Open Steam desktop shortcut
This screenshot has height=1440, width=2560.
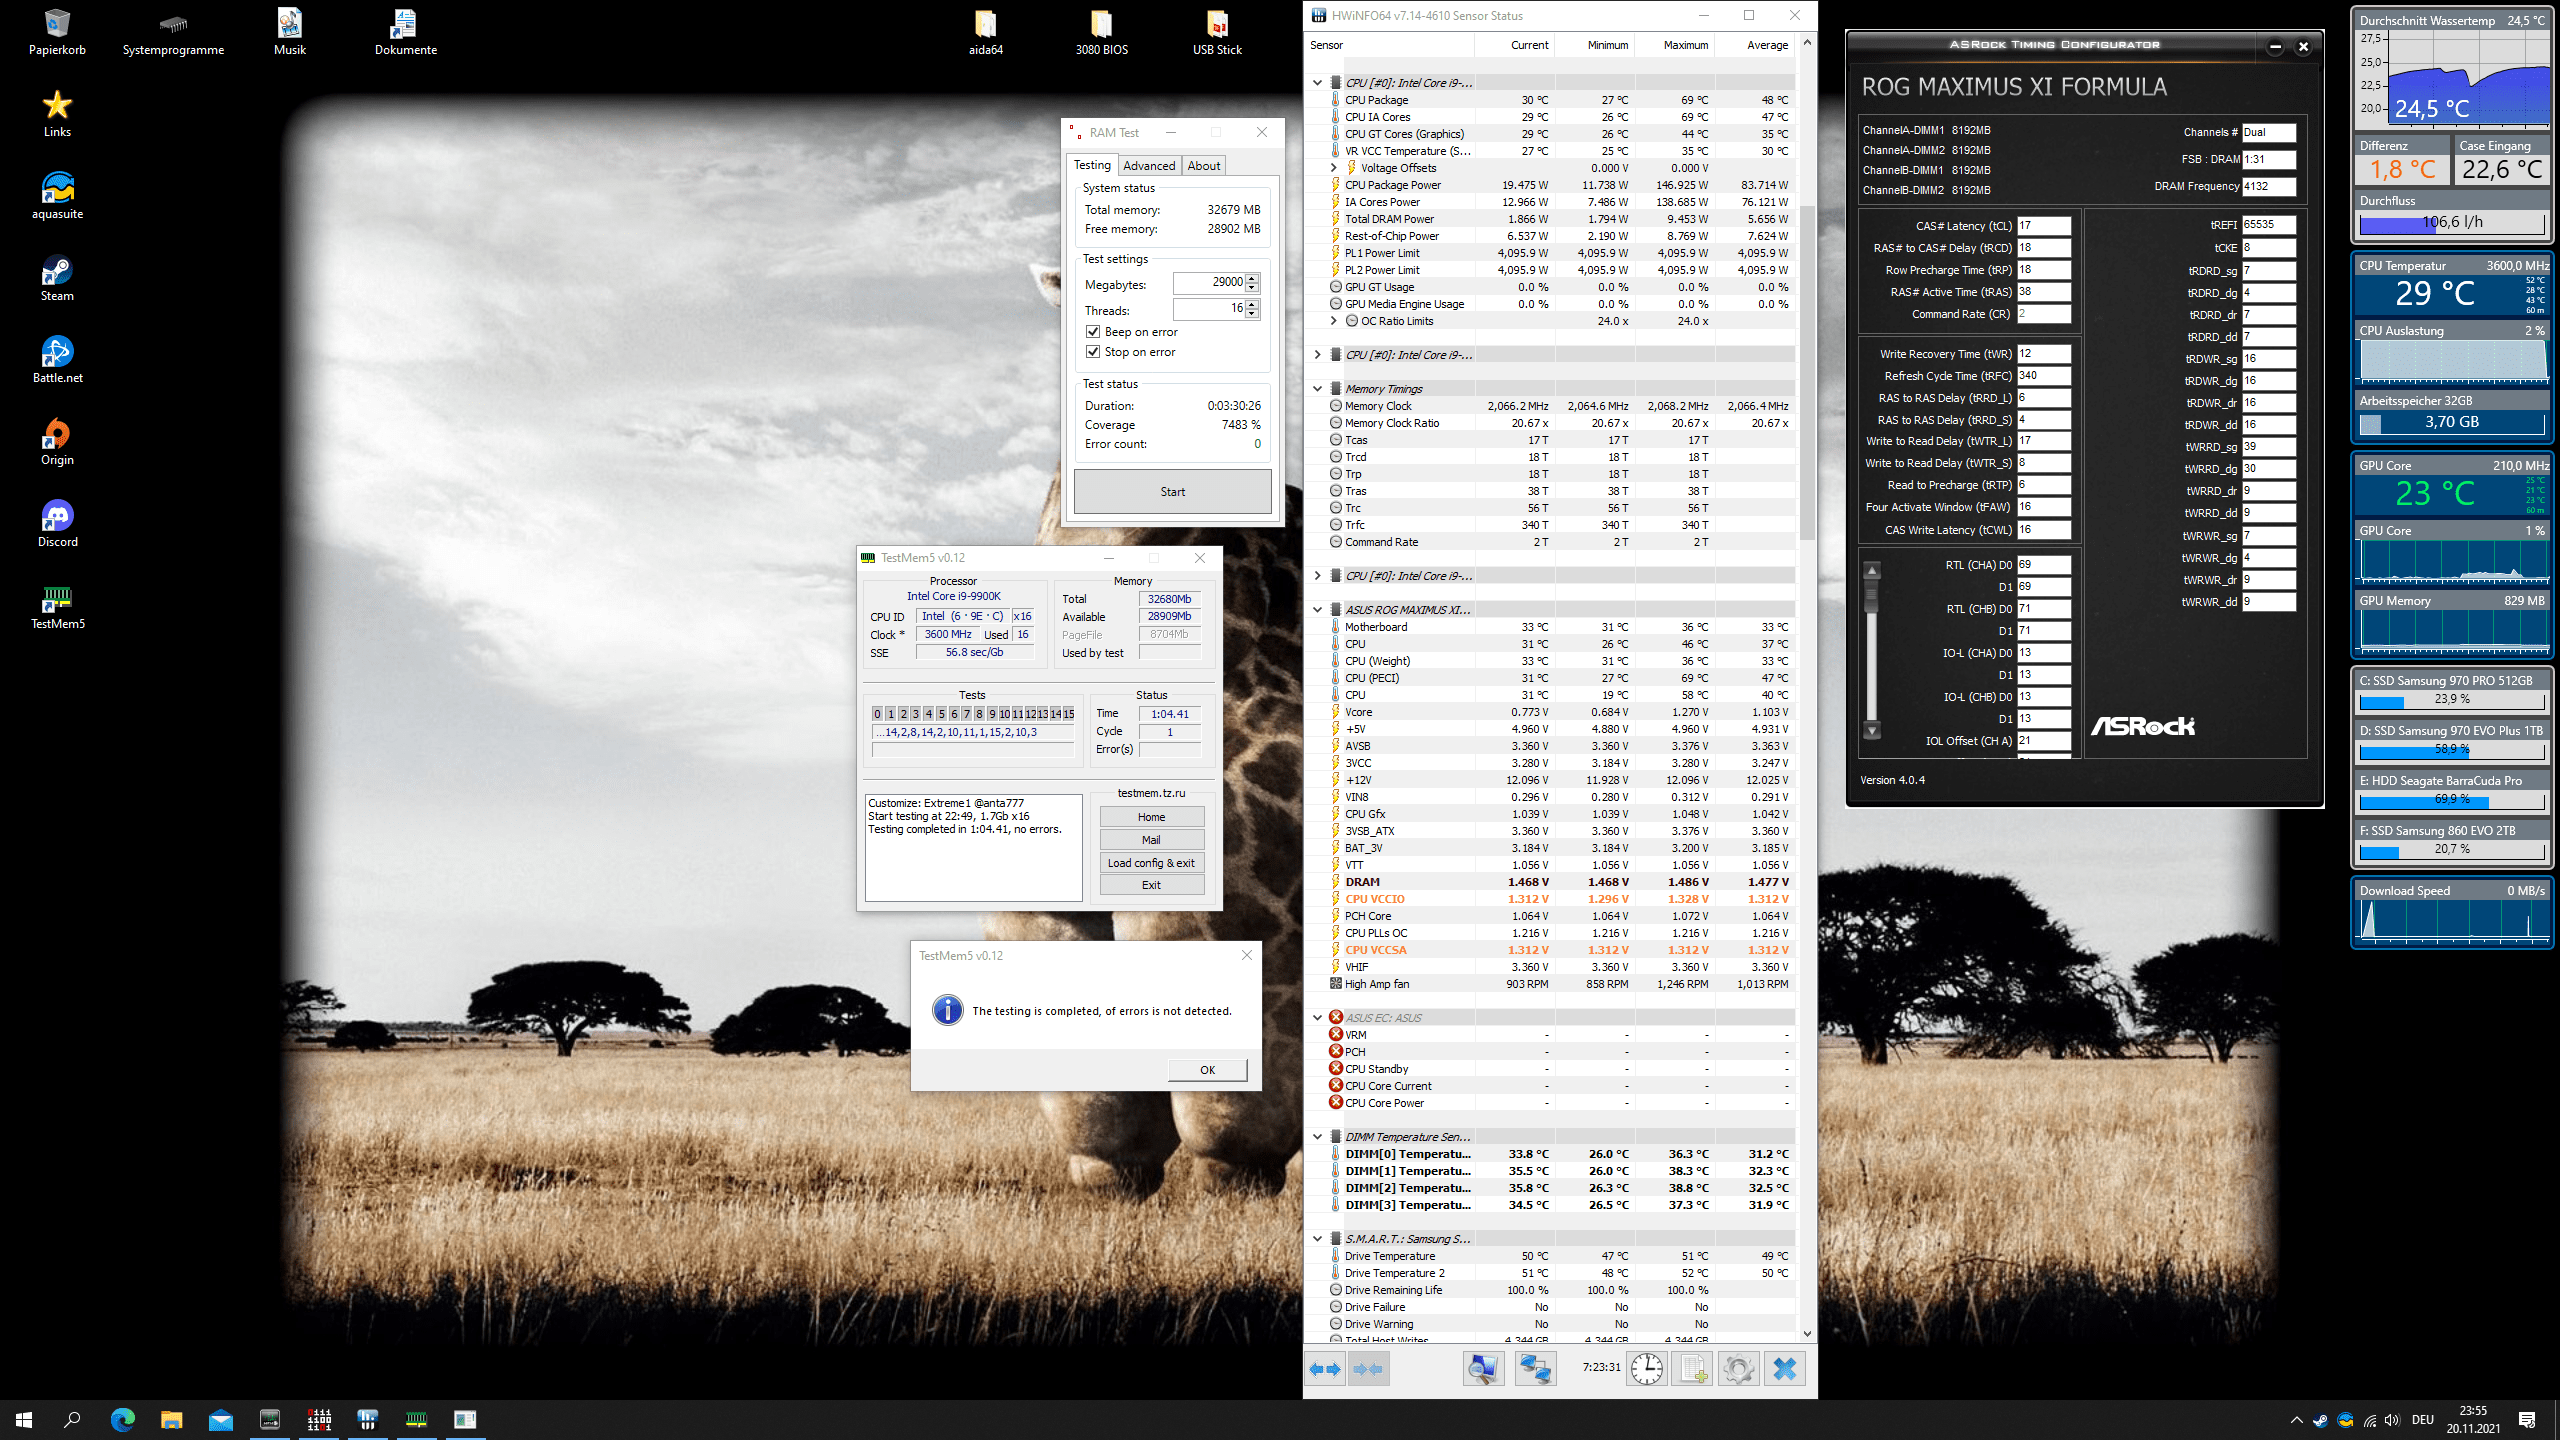pyautogui.click(x=57, y=279)
